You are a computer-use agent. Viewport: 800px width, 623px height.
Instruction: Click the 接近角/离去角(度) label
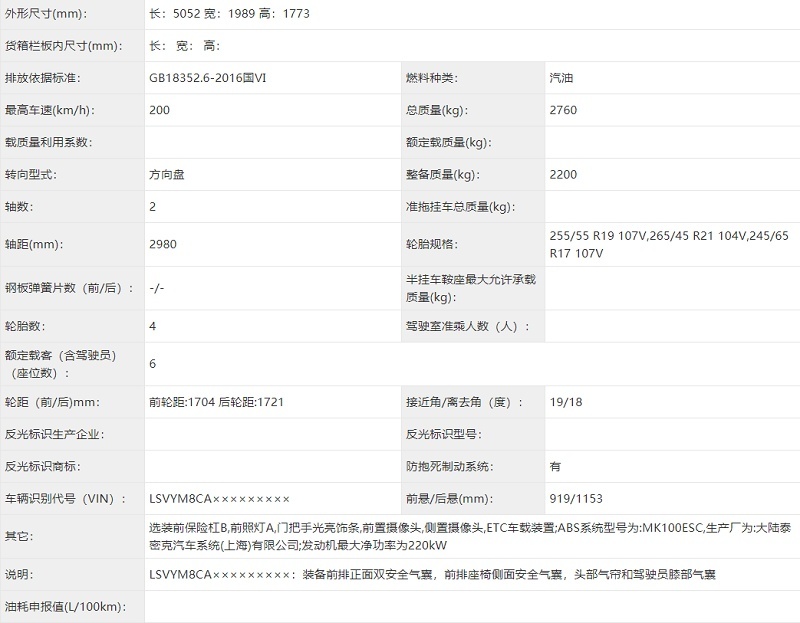click(x=465, y=402)
